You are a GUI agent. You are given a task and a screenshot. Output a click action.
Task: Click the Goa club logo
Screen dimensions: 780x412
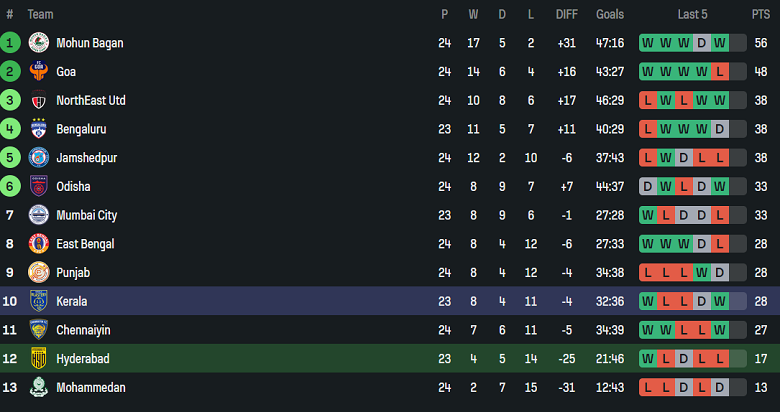(39, 72)
